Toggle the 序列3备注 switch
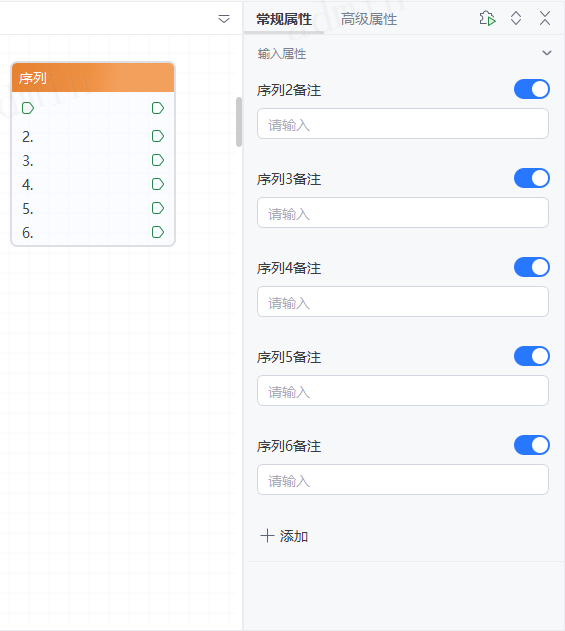This screenshot has width=565, height=631. point(532,178)
